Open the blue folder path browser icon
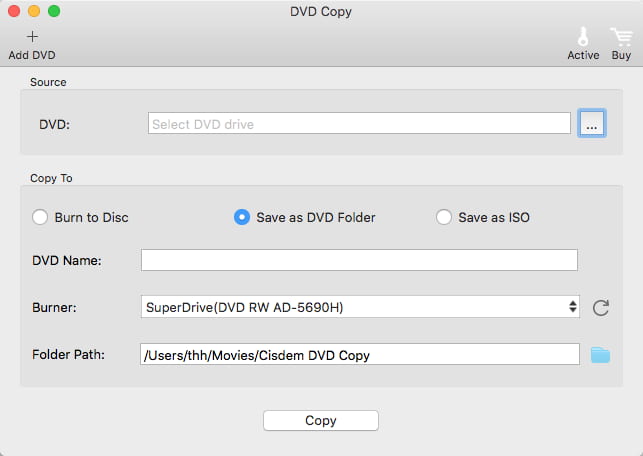 point(600,355)
